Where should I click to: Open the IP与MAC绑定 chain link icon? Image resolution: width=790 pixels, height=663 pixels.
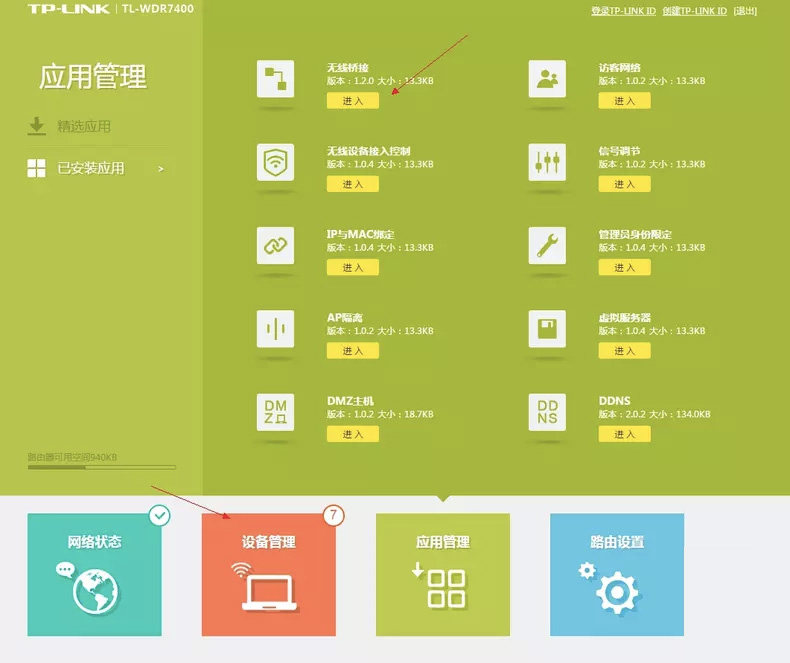click(276, 245)
